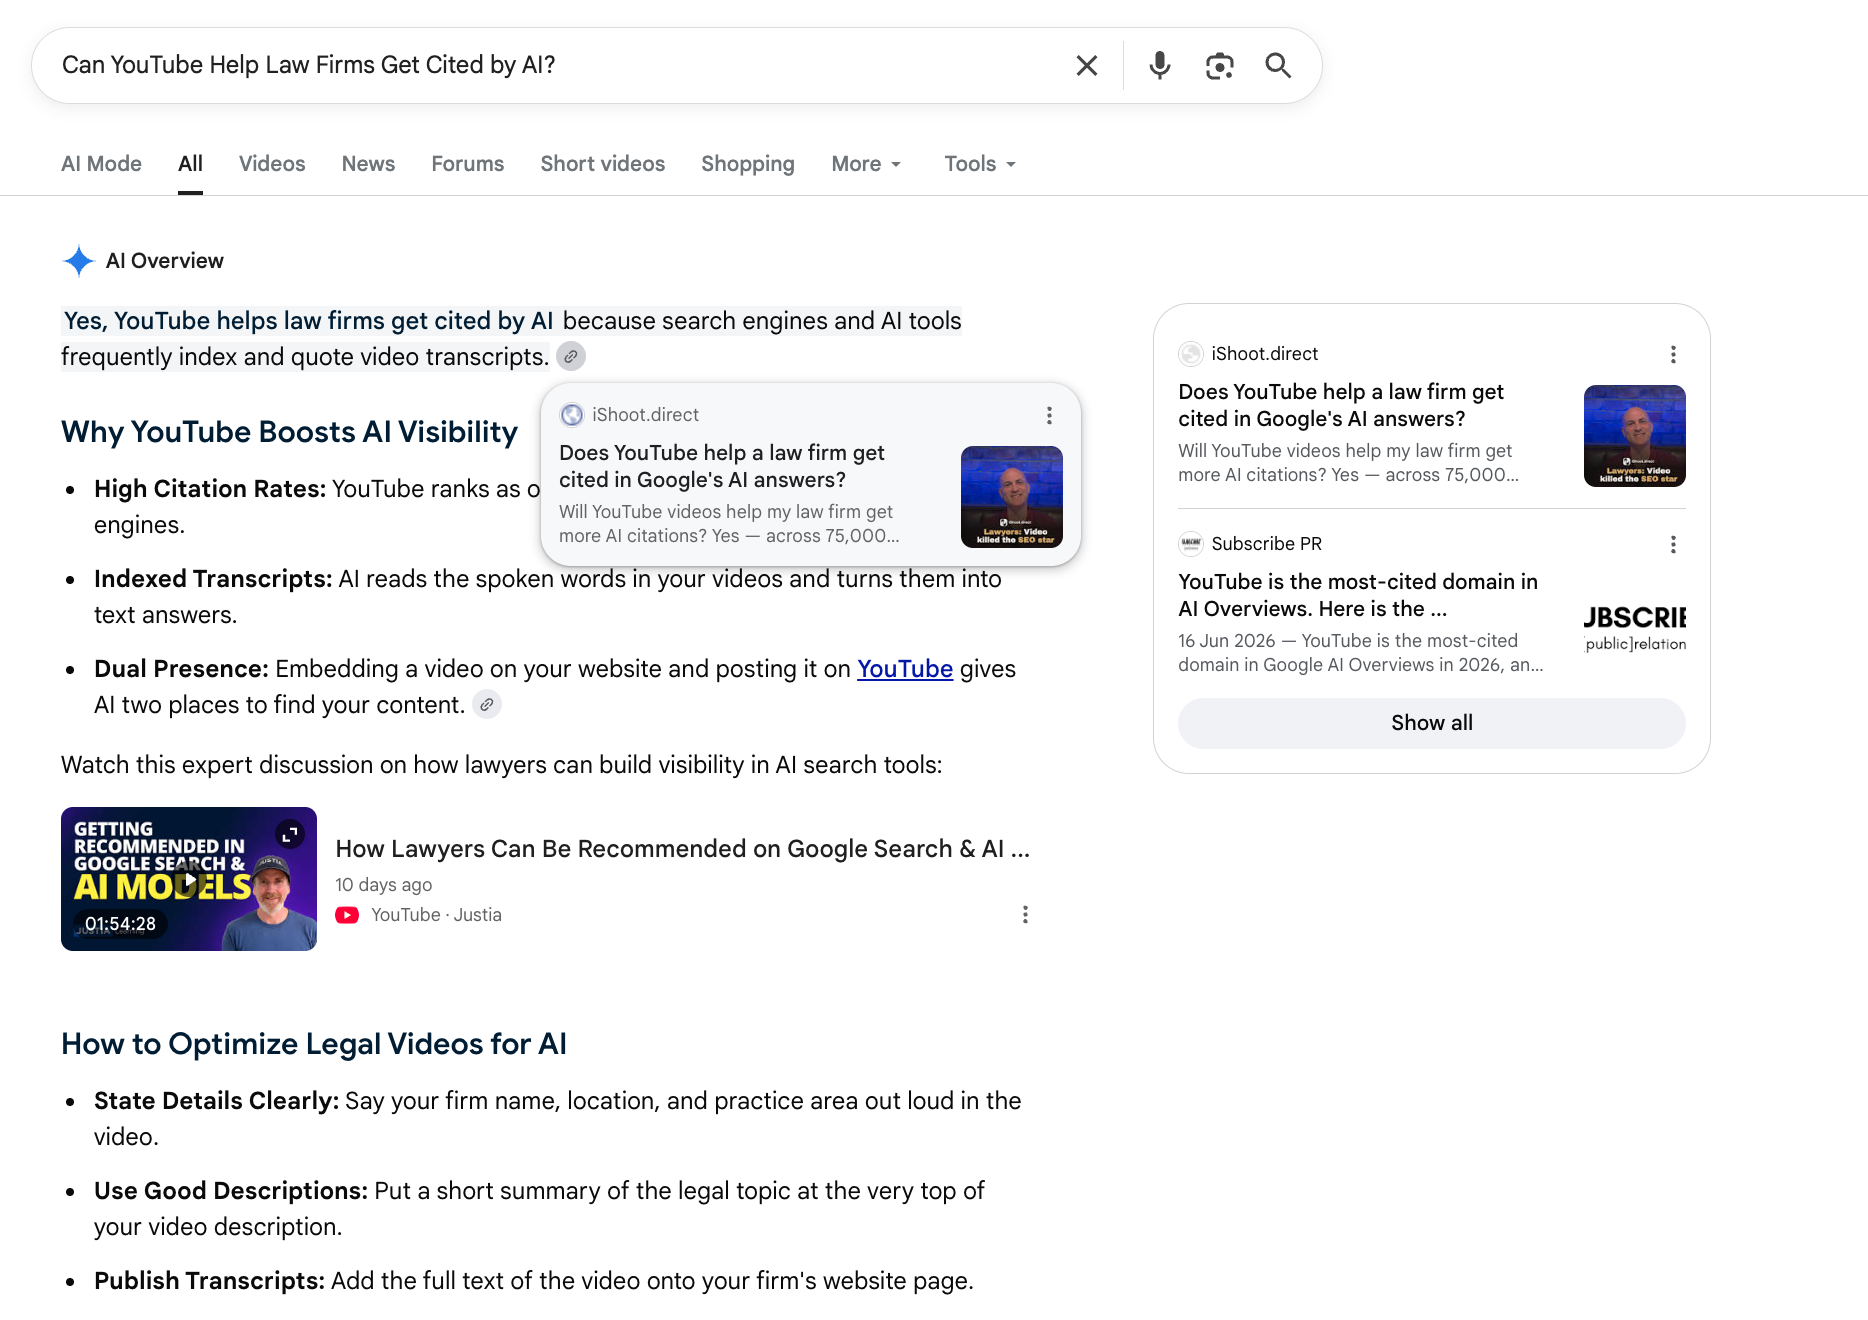Viewport: 1868px width, 1320px height.
Task: Open options menu for sidebar iShoot.direct result
Action: (x=1673, y=355)
